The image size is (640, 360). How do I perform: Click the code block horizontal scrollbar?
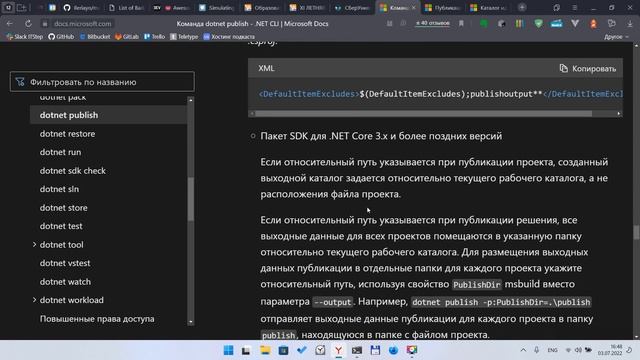423,113
